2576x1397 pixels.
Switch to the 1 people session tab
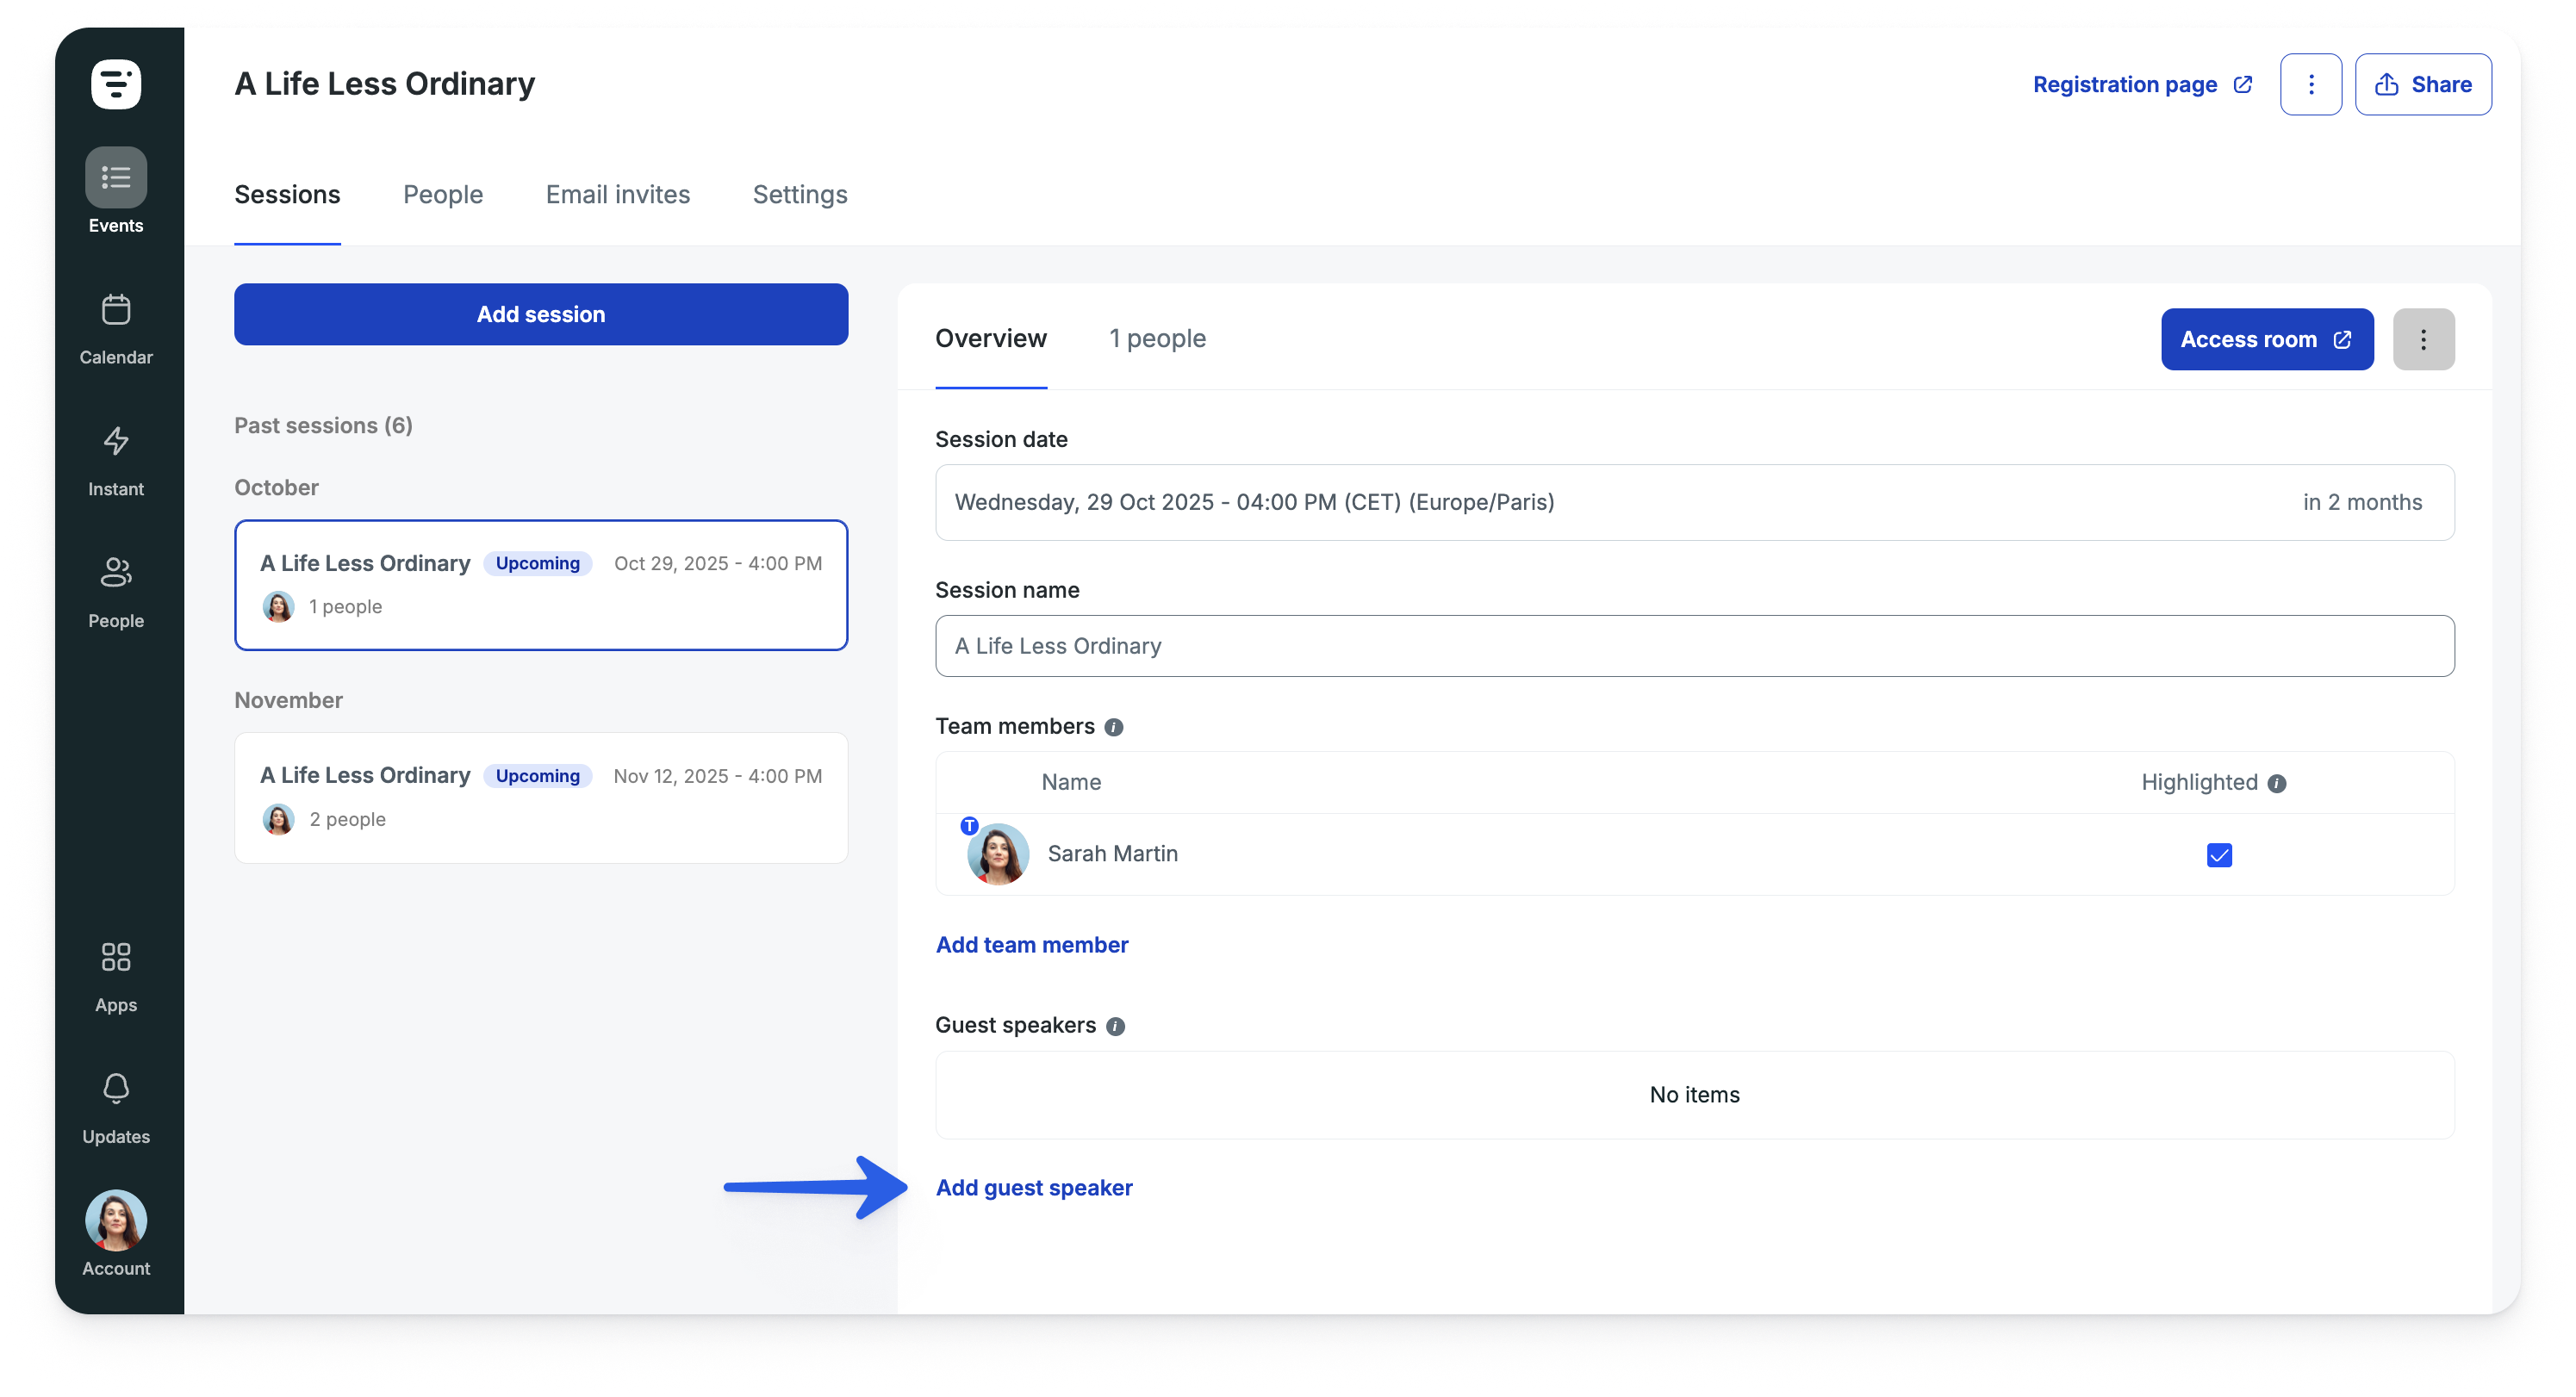click(1157, 339)
